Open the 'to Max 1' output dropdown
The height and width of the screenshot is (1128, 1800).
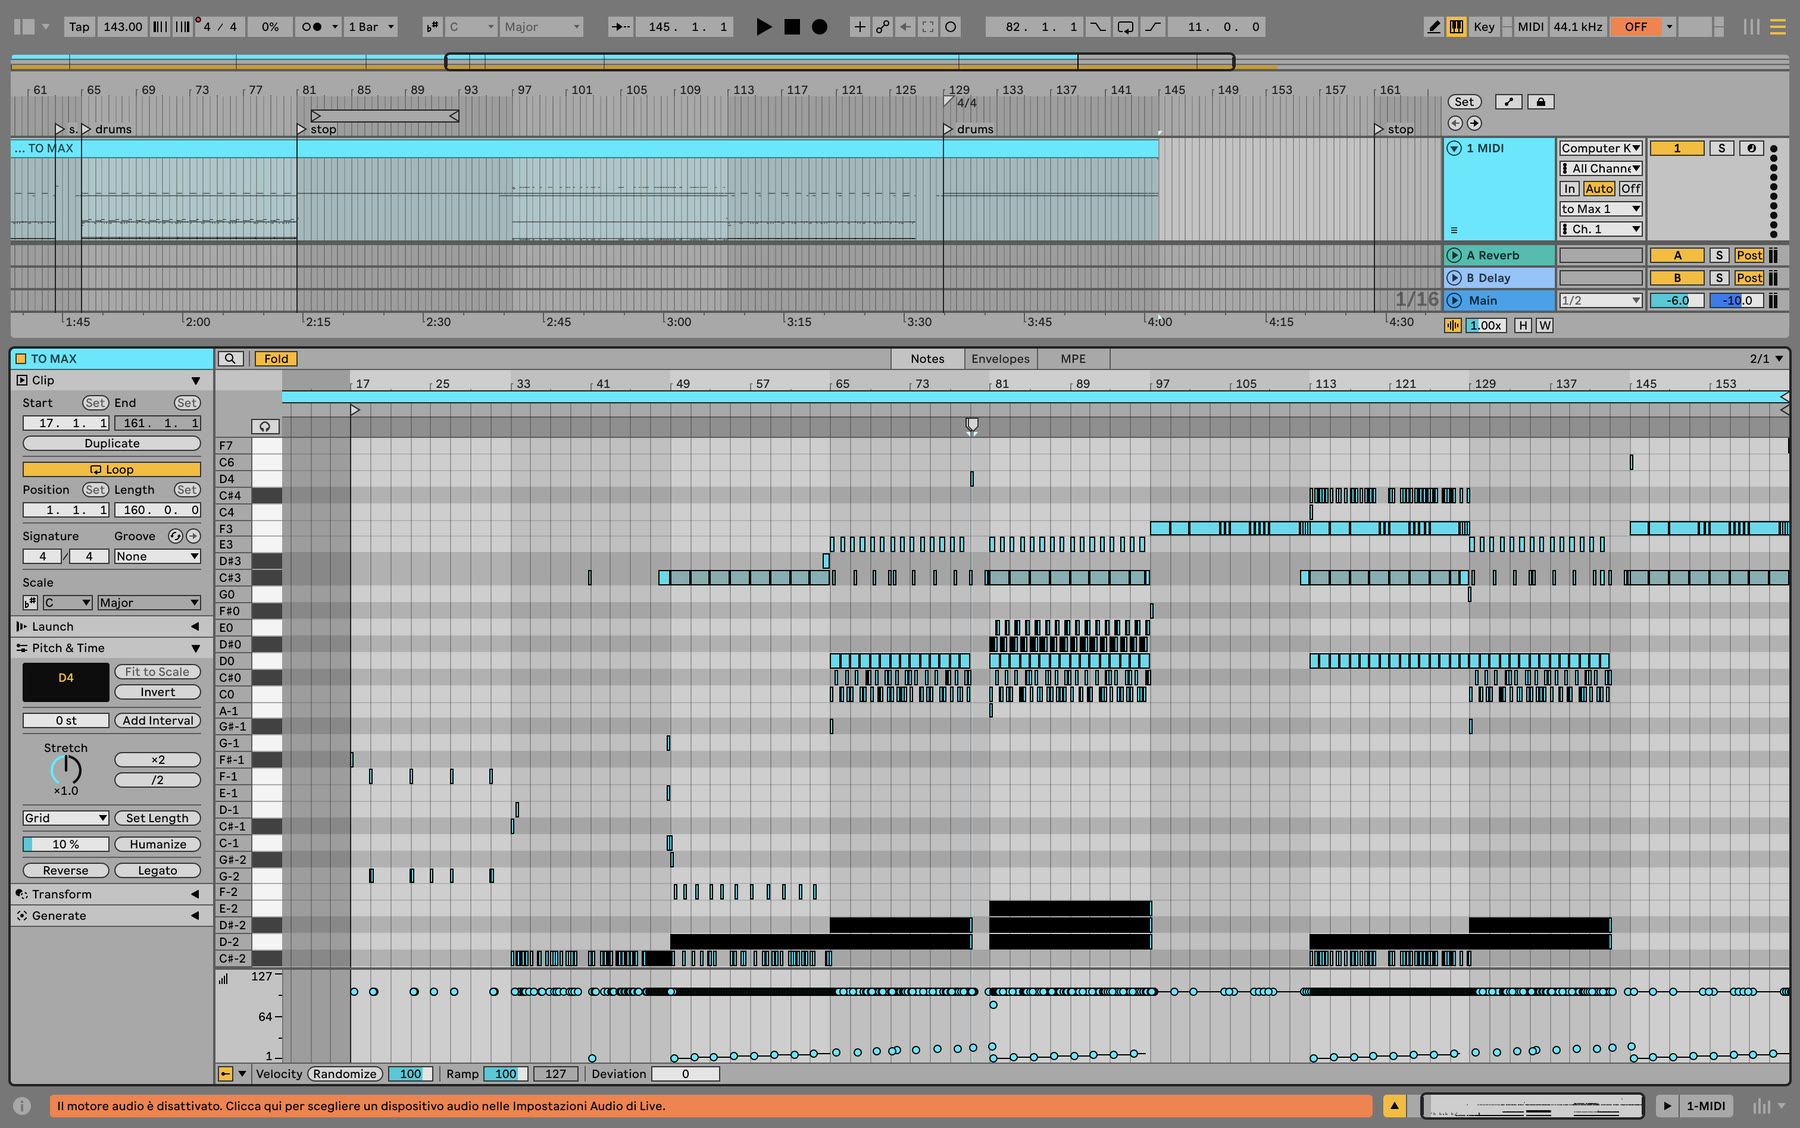(x=1600, y=209)
